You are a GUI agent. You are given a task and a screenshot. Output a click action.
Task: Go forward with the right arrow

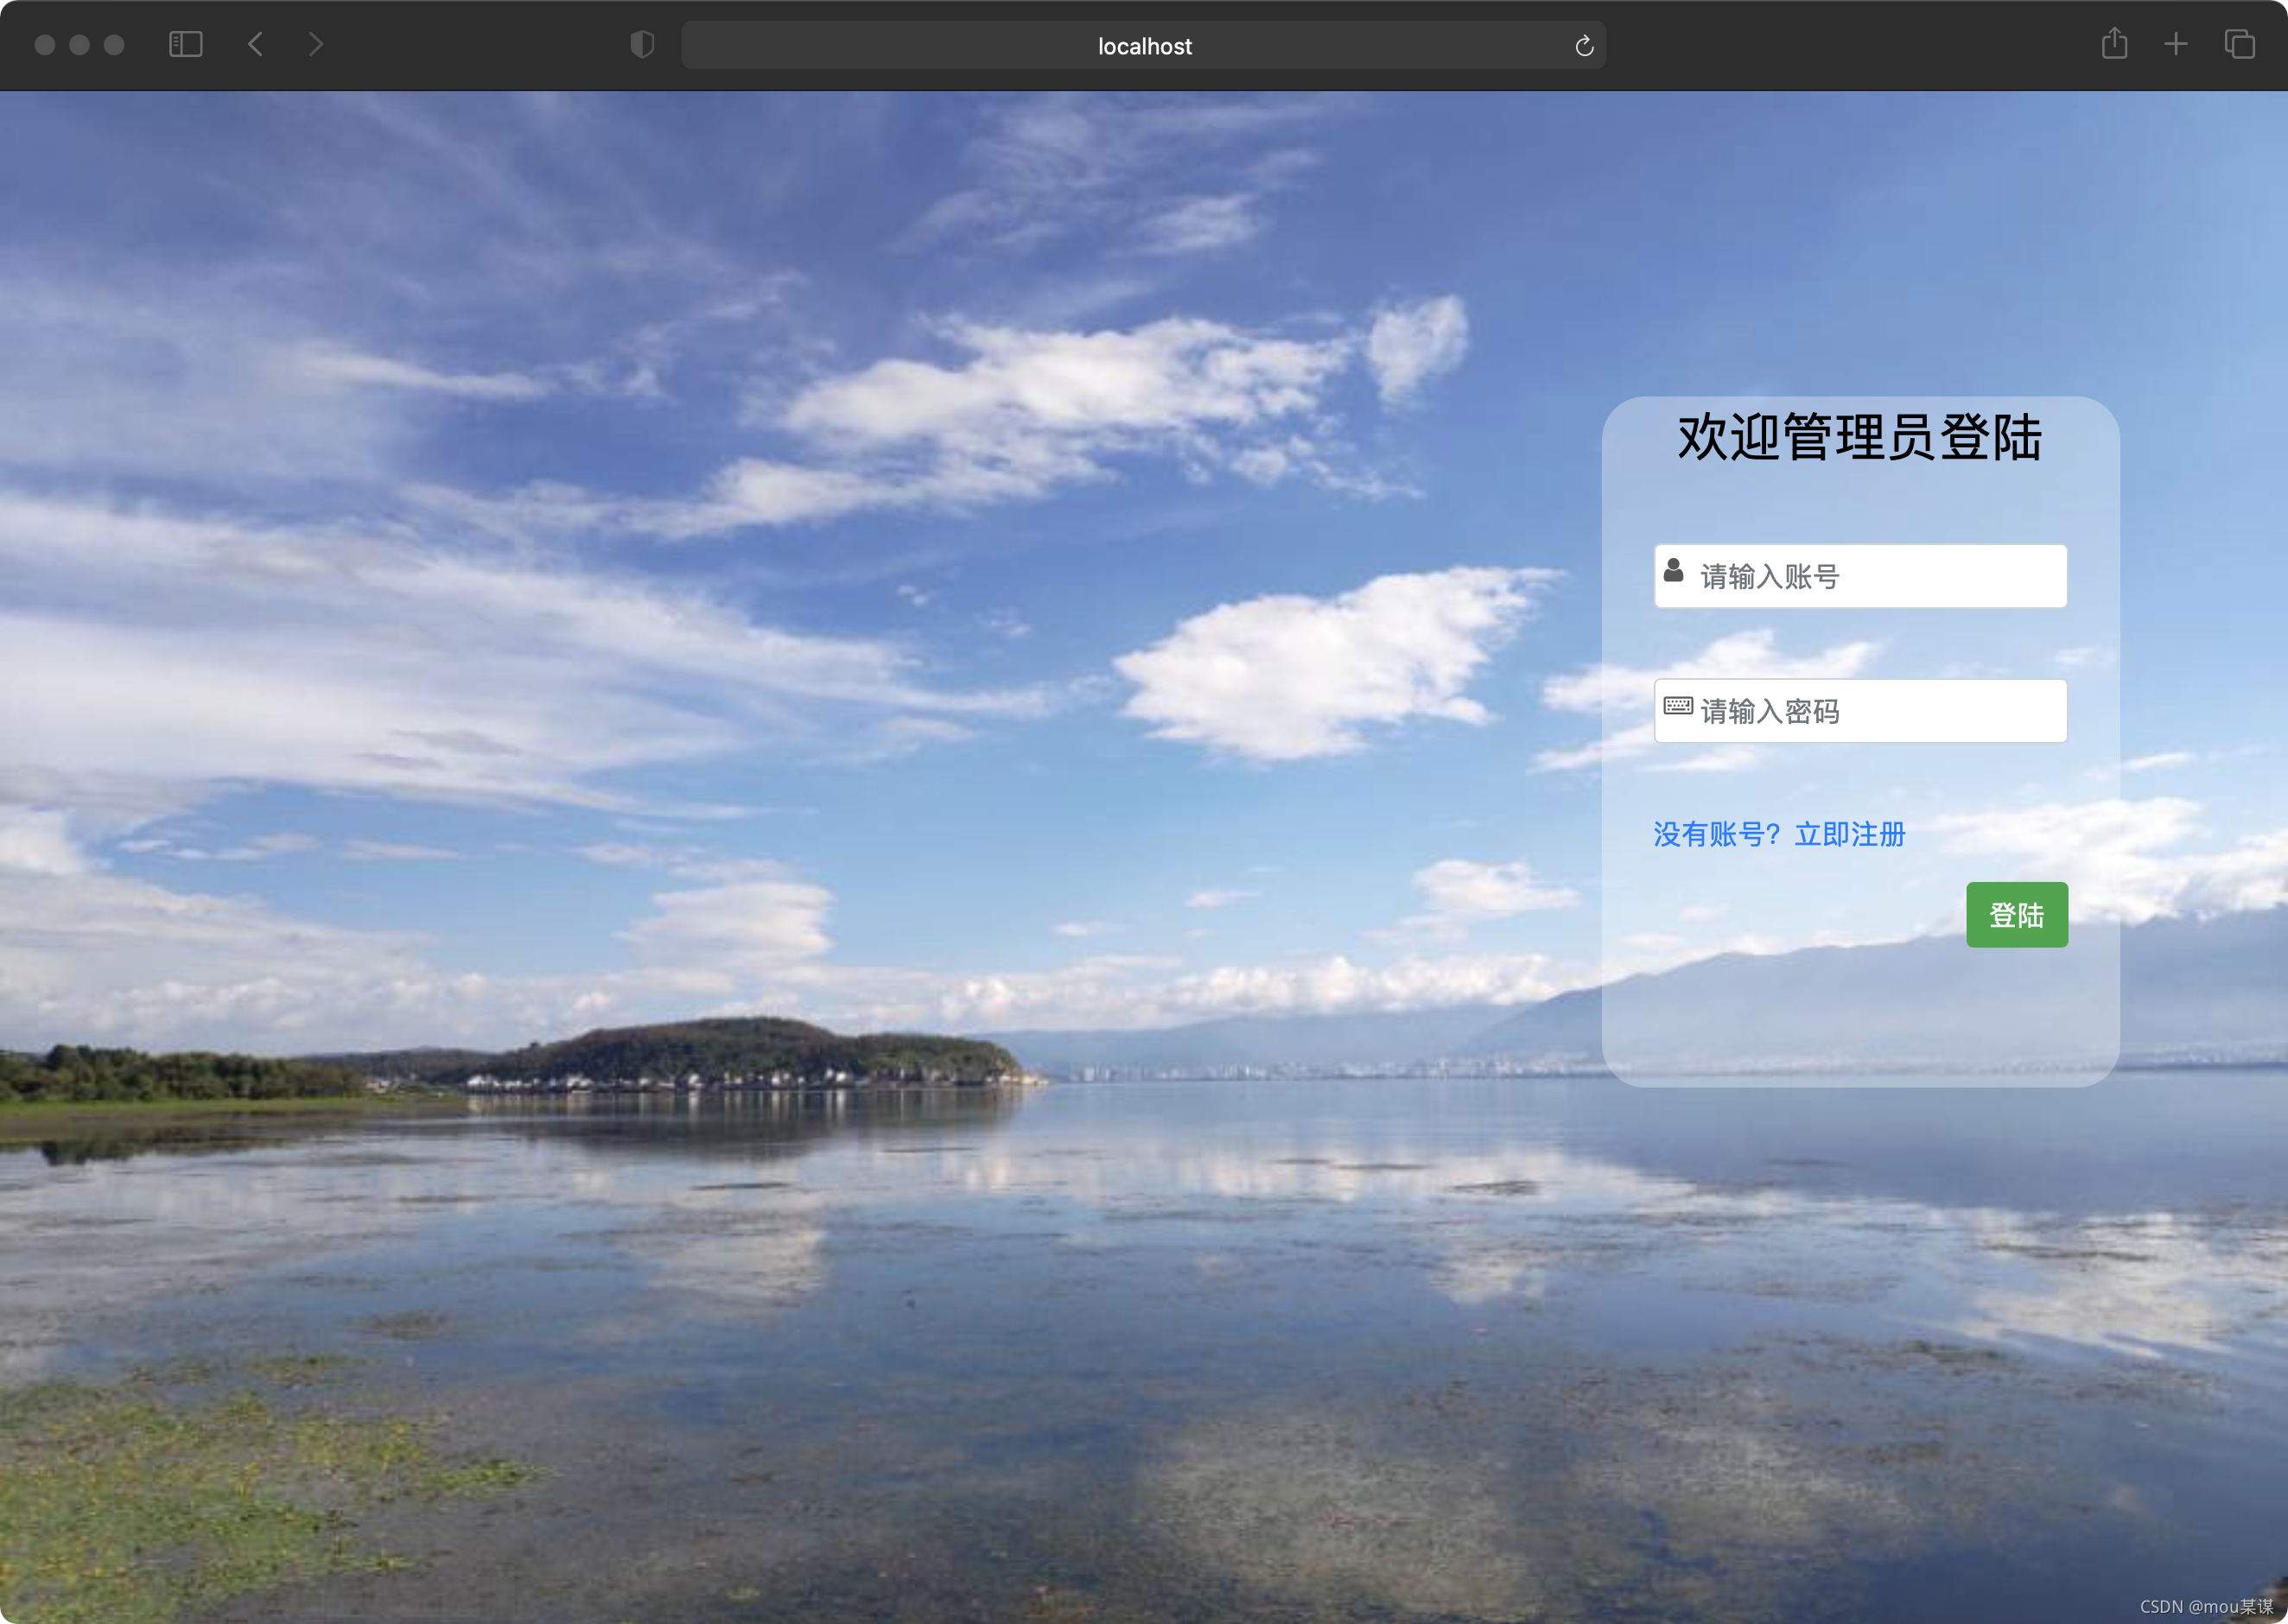coord(316,44)
